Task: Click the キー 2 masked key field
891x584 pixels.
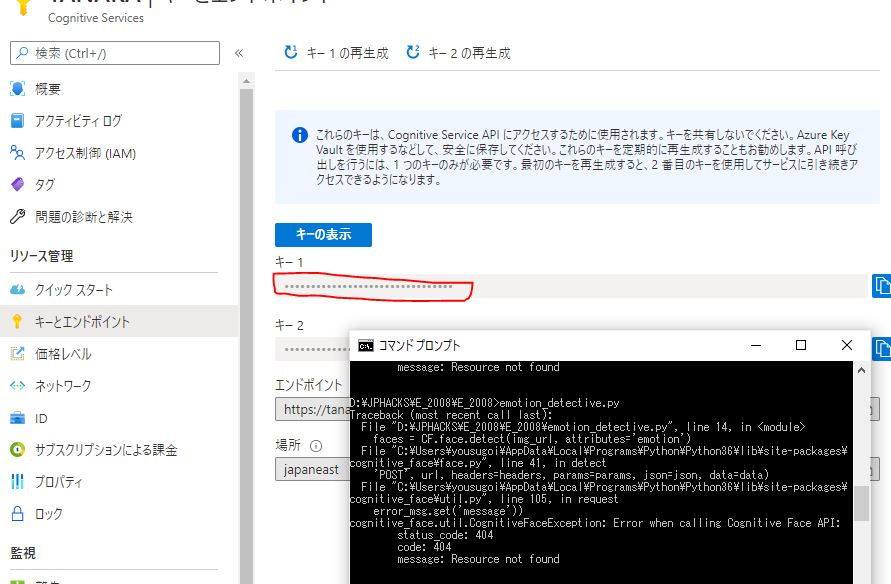Action: [x=313, y=349]
